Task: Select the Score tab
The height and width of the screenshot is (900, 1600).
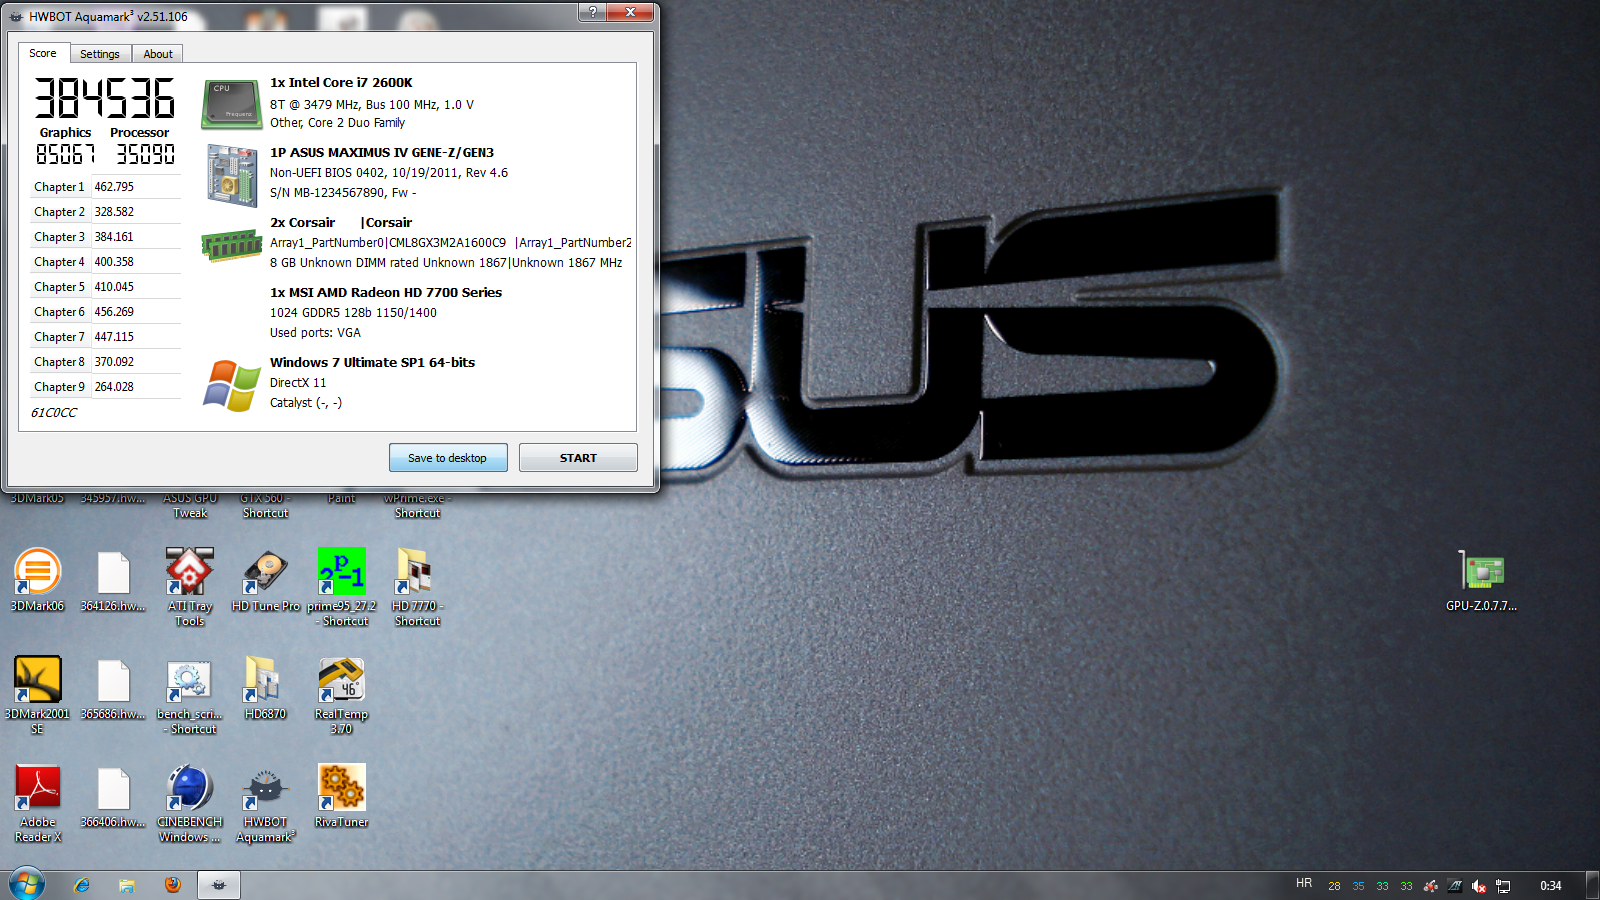Action: pos(43,53)
